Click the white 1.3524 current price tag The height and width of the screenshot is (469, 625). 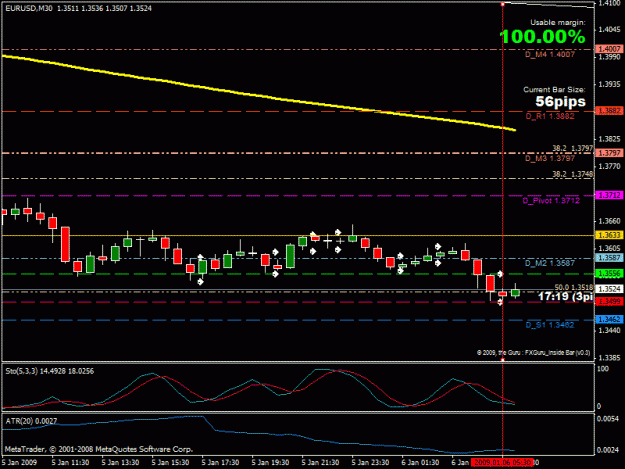coord(609,289)
